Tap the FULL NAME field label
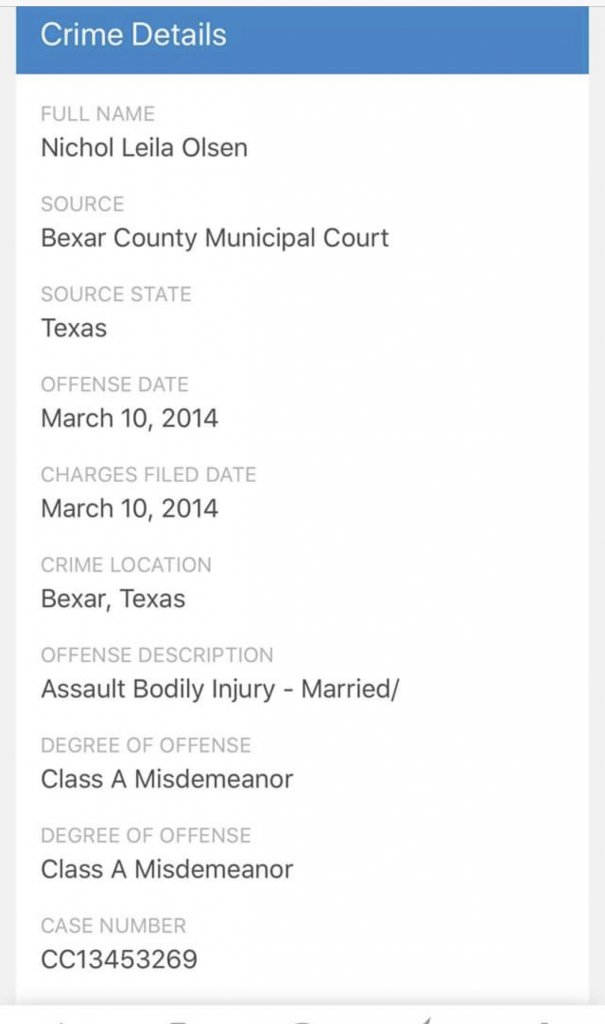The width and height of the screenshot is (605, 1024). pyautogui.click(x=98, y=114)
